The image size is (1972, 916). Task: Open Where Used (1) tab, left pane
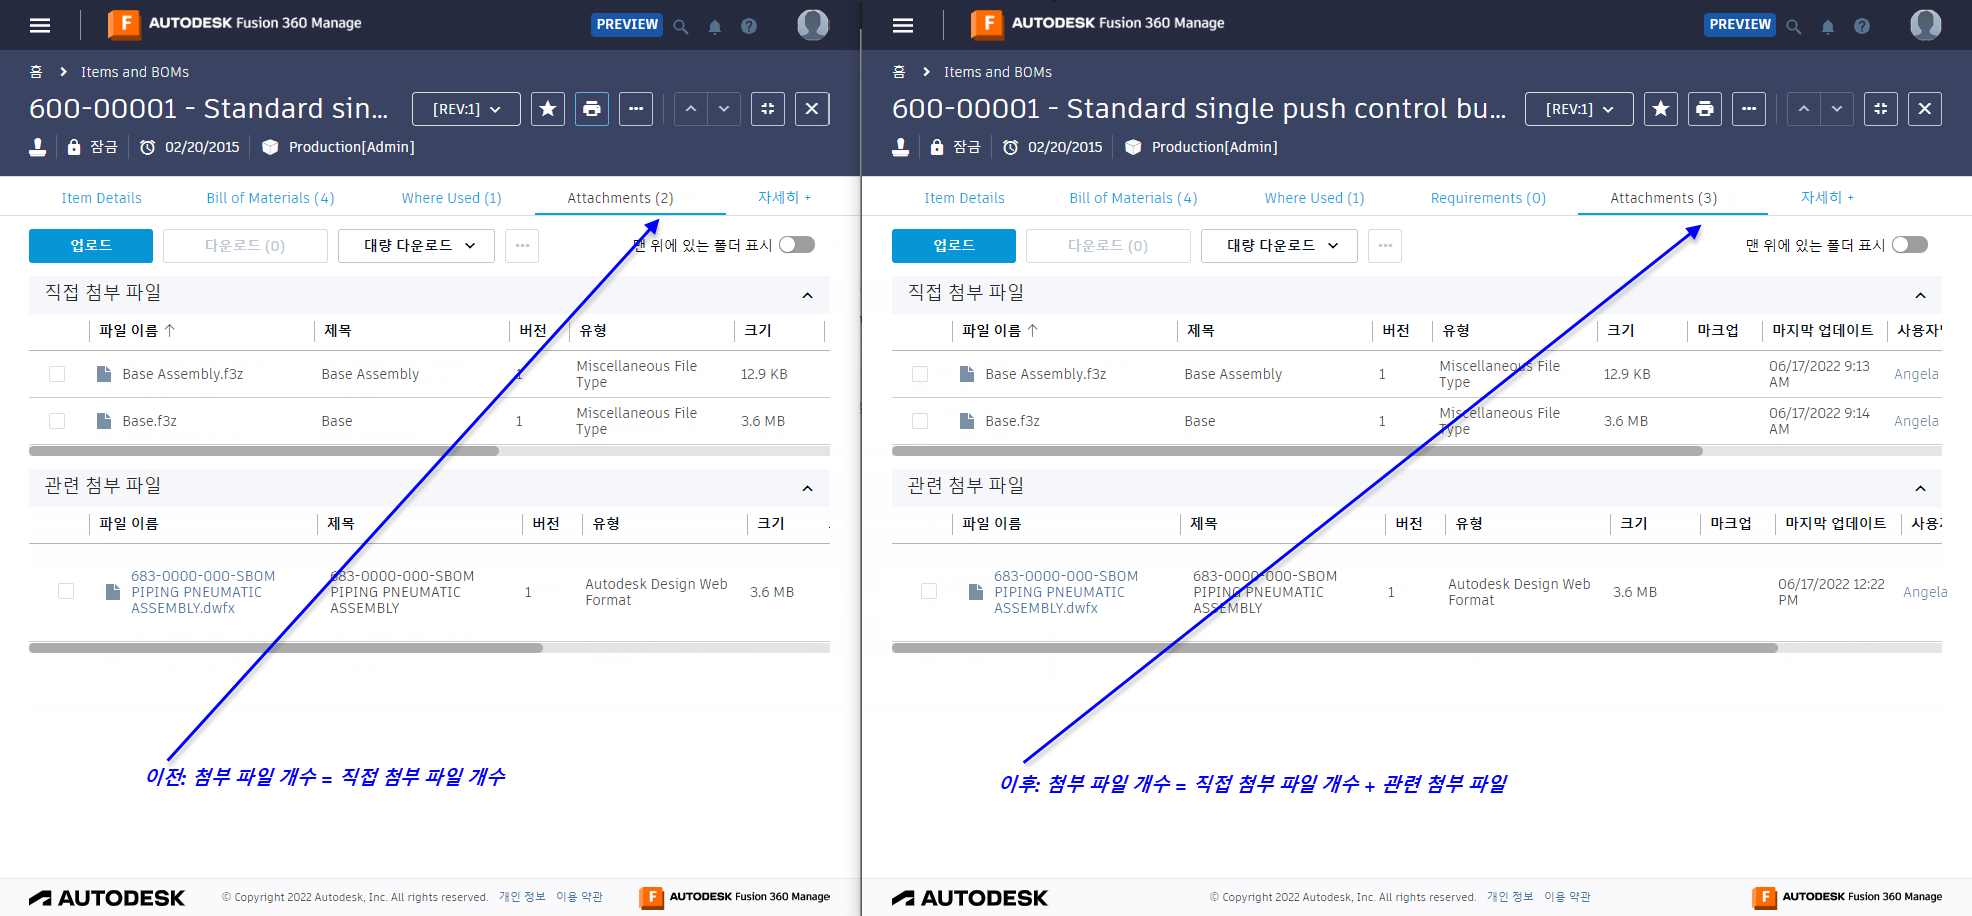[452, 198]
